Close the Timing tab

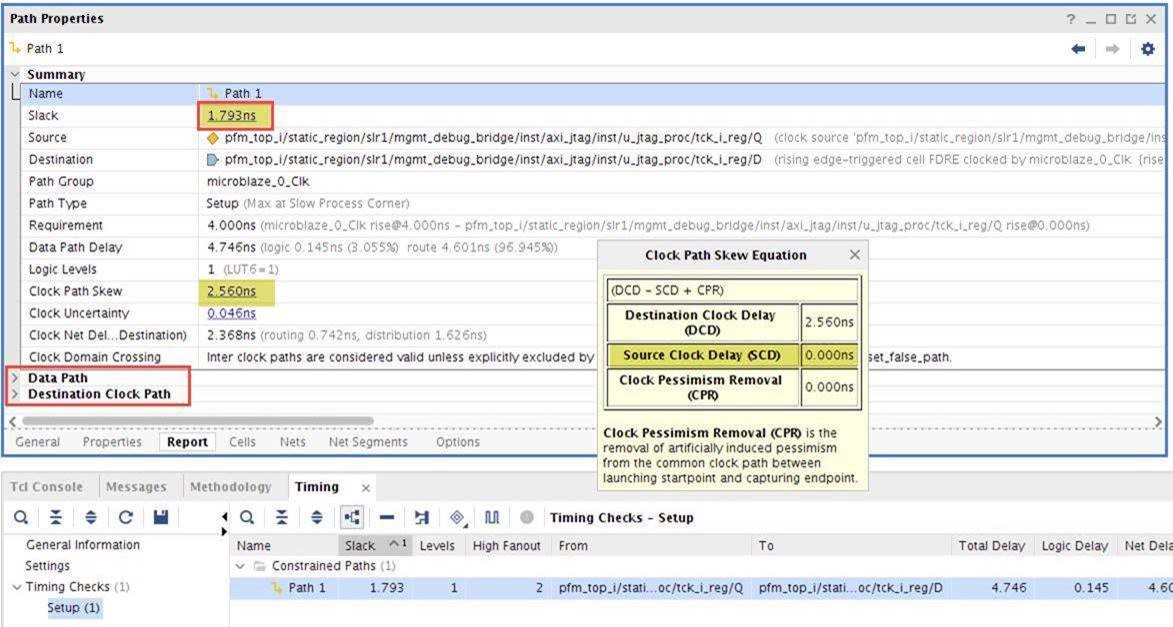tap(366, 488)
